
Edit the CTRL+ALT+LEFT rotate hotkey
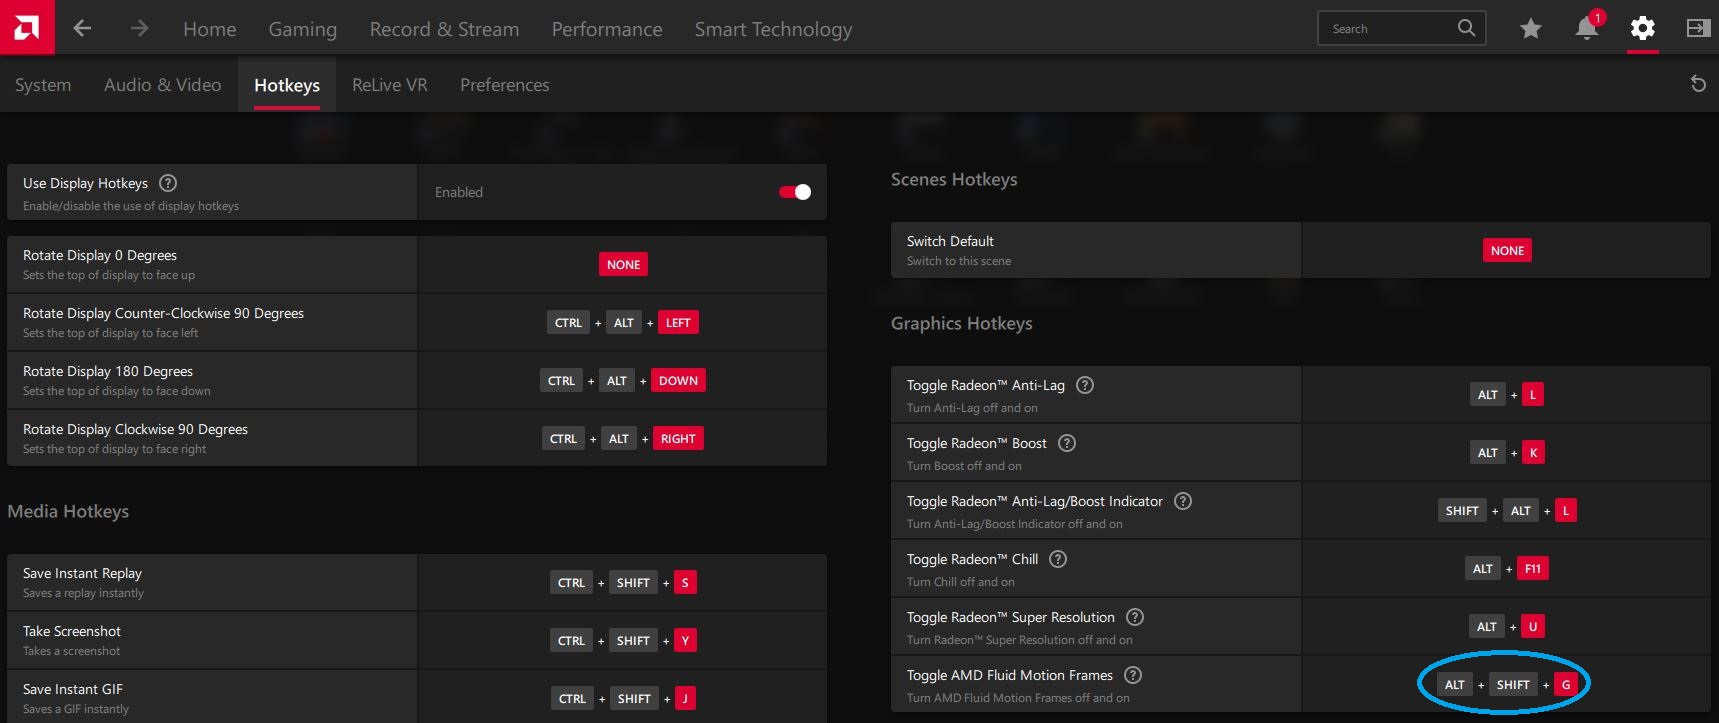click(x=623, y=322)
